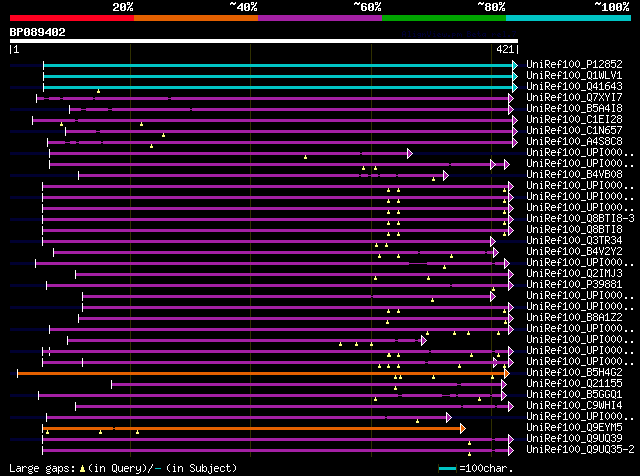Click the cyan arrowhead ending the UniRef100_P12852 alignment

click(x=515, y=65)
